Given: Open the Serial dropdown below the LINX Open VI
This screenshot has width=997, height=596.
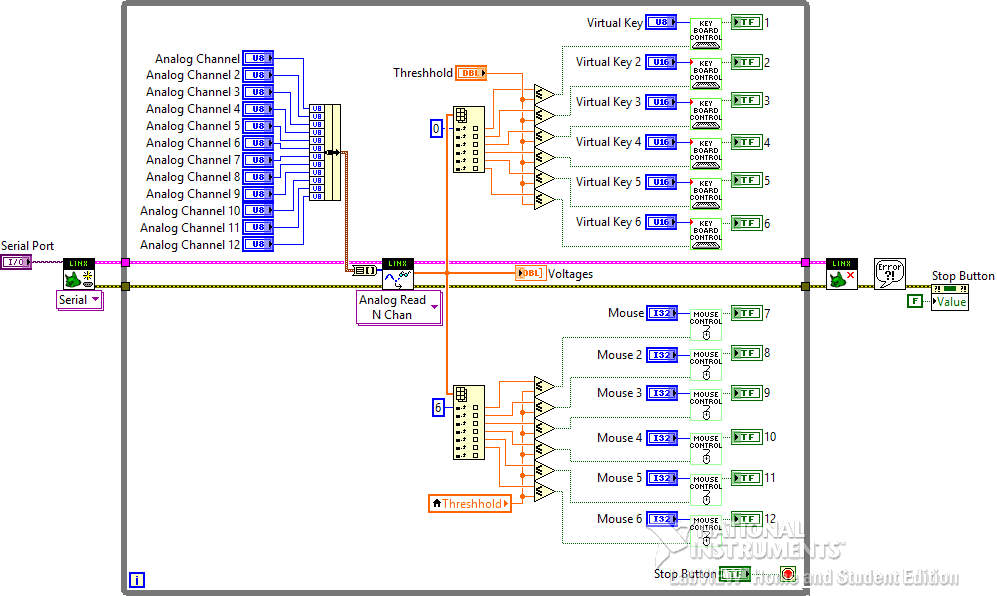Looking at the screenshot, I should (x=79, y=299).
